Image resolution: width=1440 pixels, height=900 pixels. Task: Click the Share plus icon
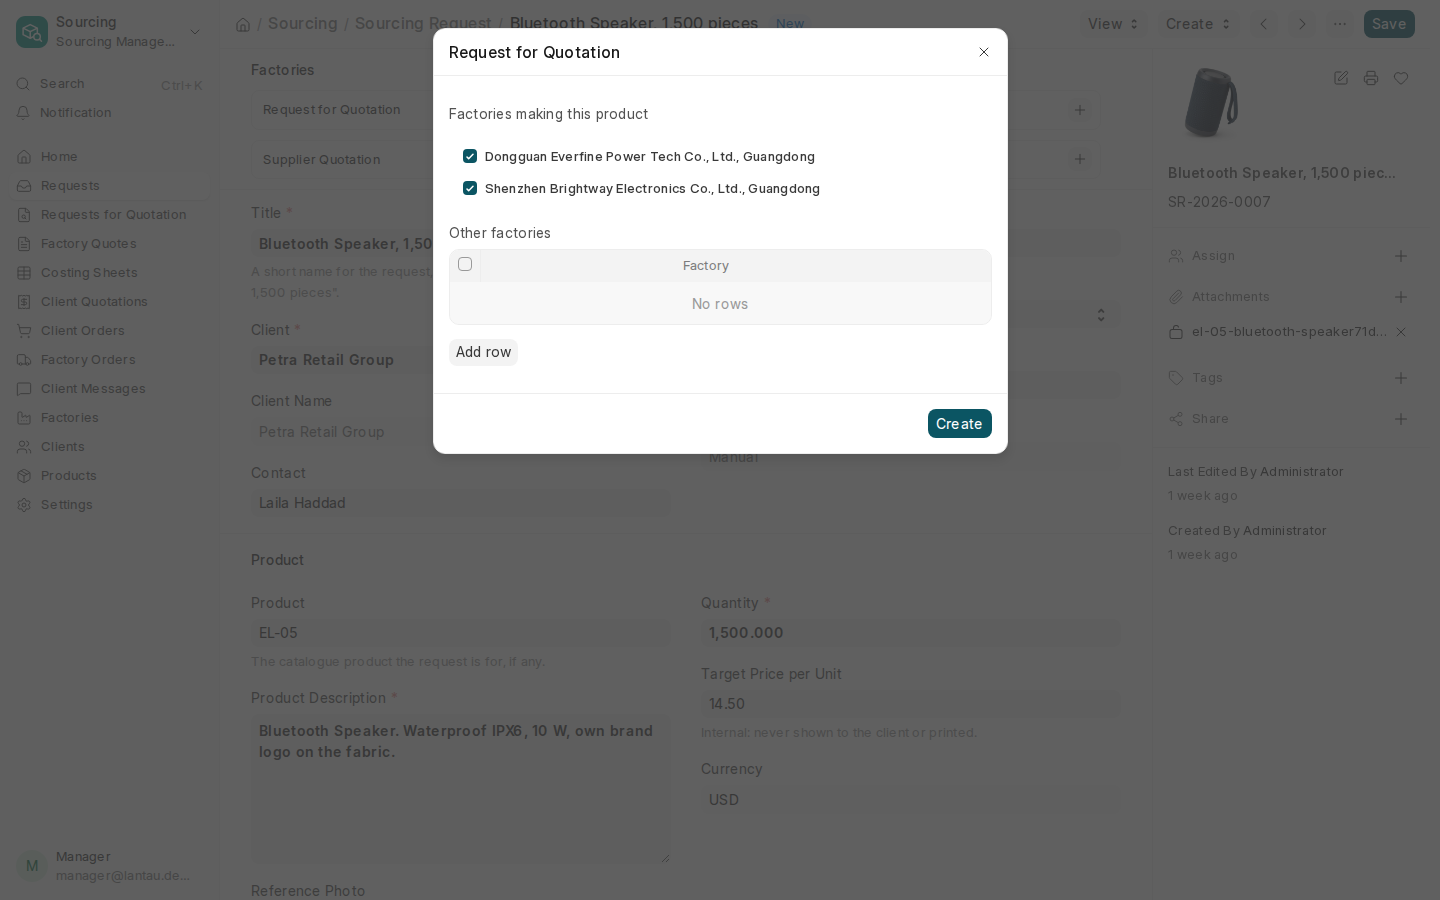coord(1401,419)
